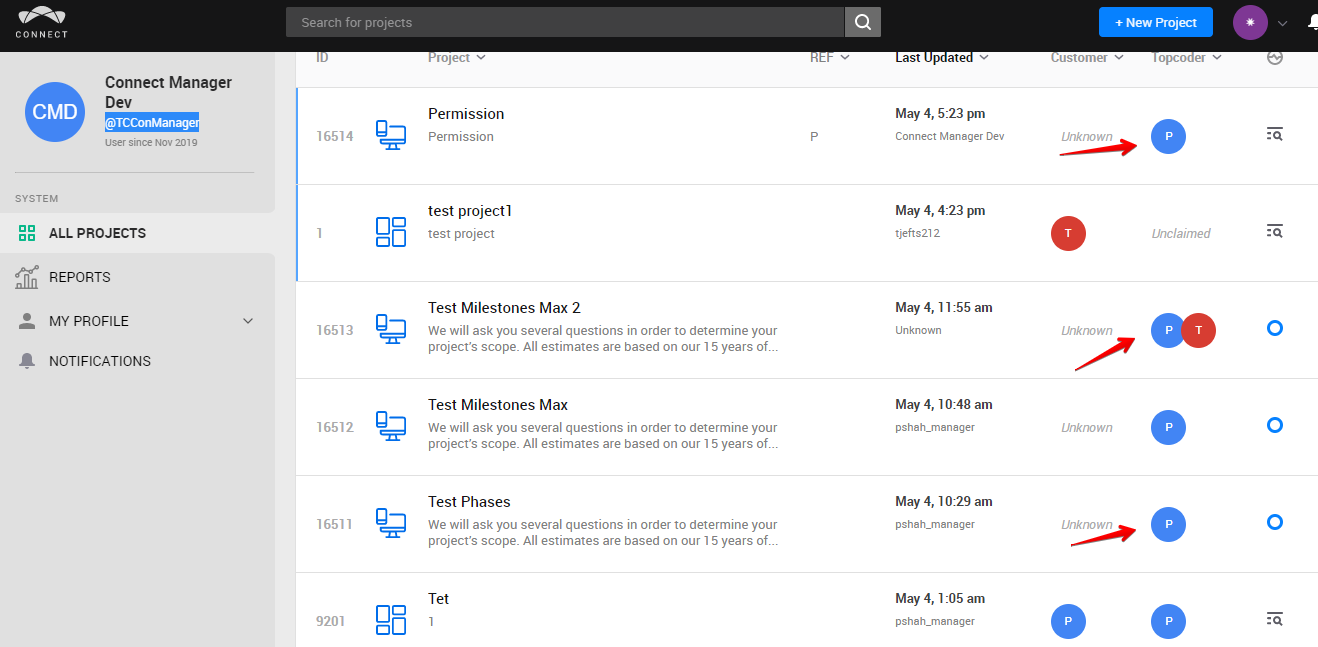Open the Customer filter dropdown

[x=1087, y=57]
